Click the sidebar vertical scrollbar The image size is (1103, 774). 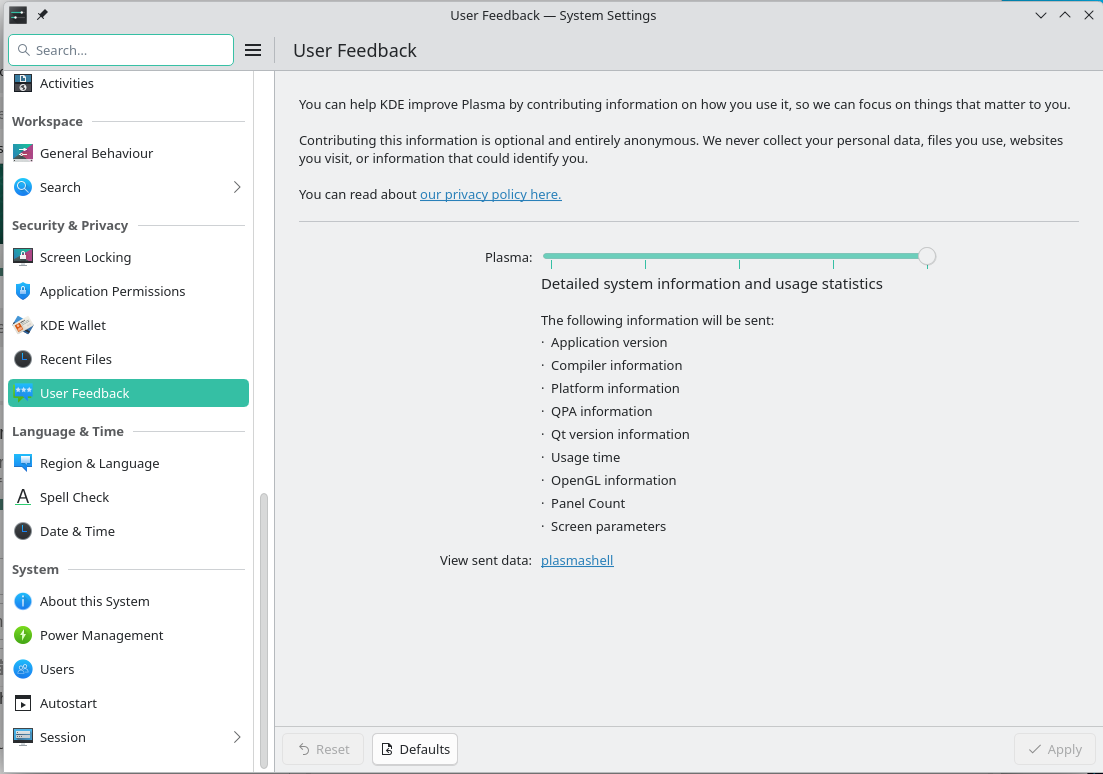(264, 630)
